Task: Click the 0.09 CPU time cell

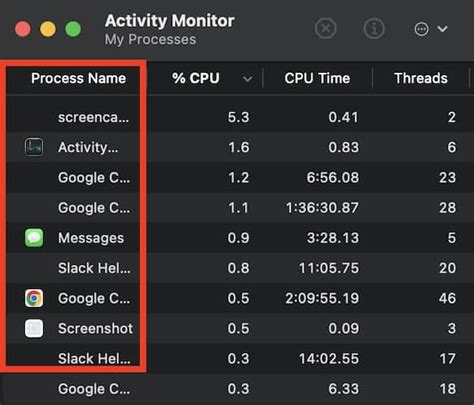Action: click(x=344, y=328)
